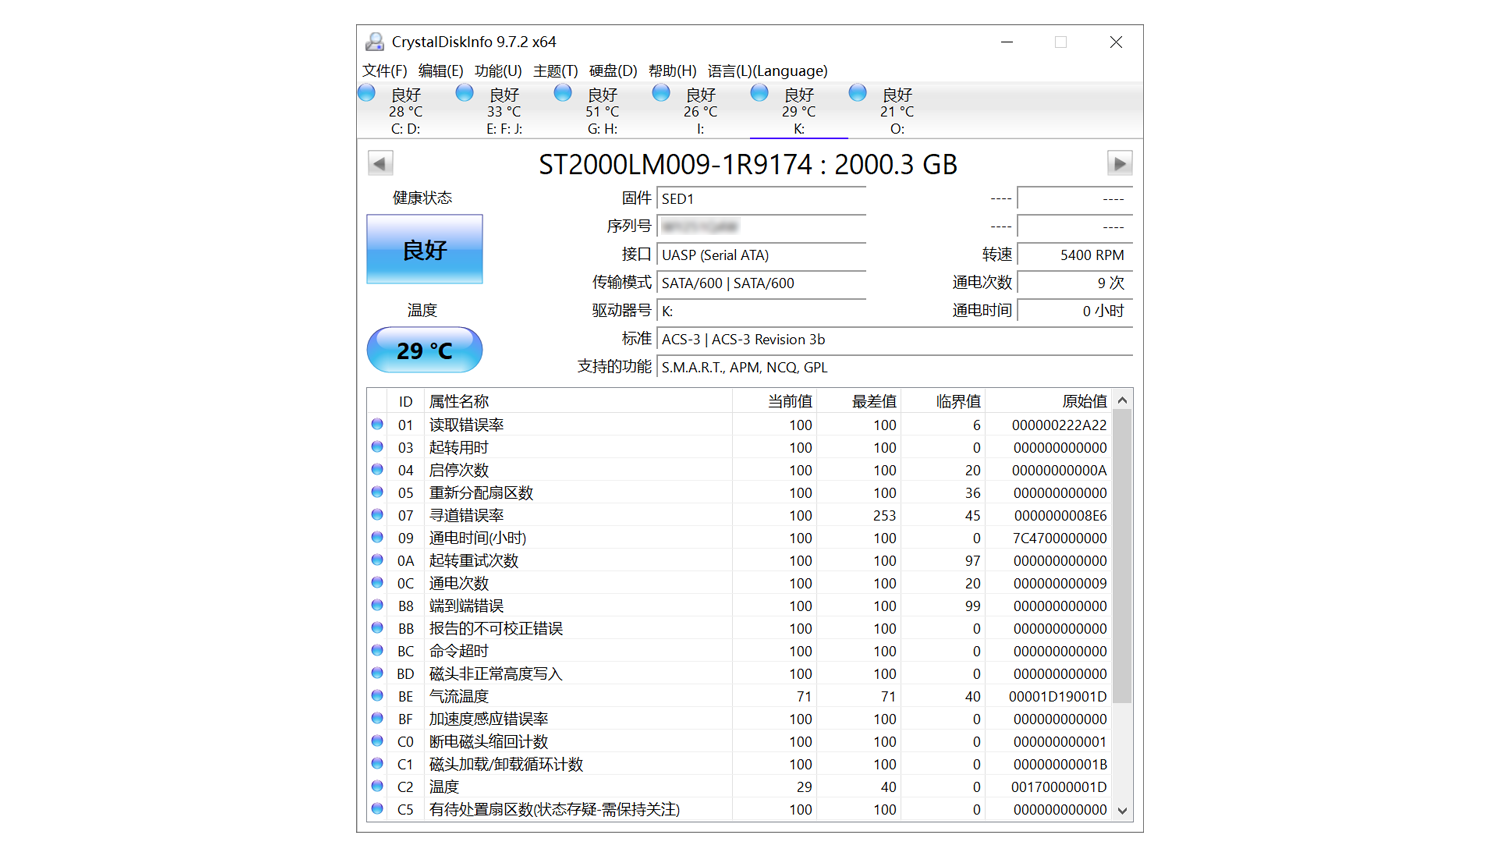This screenshot has height=857, width=1500.
Task: Click the 转速 field showing 5400 RPM
Action: [1075, 255]
